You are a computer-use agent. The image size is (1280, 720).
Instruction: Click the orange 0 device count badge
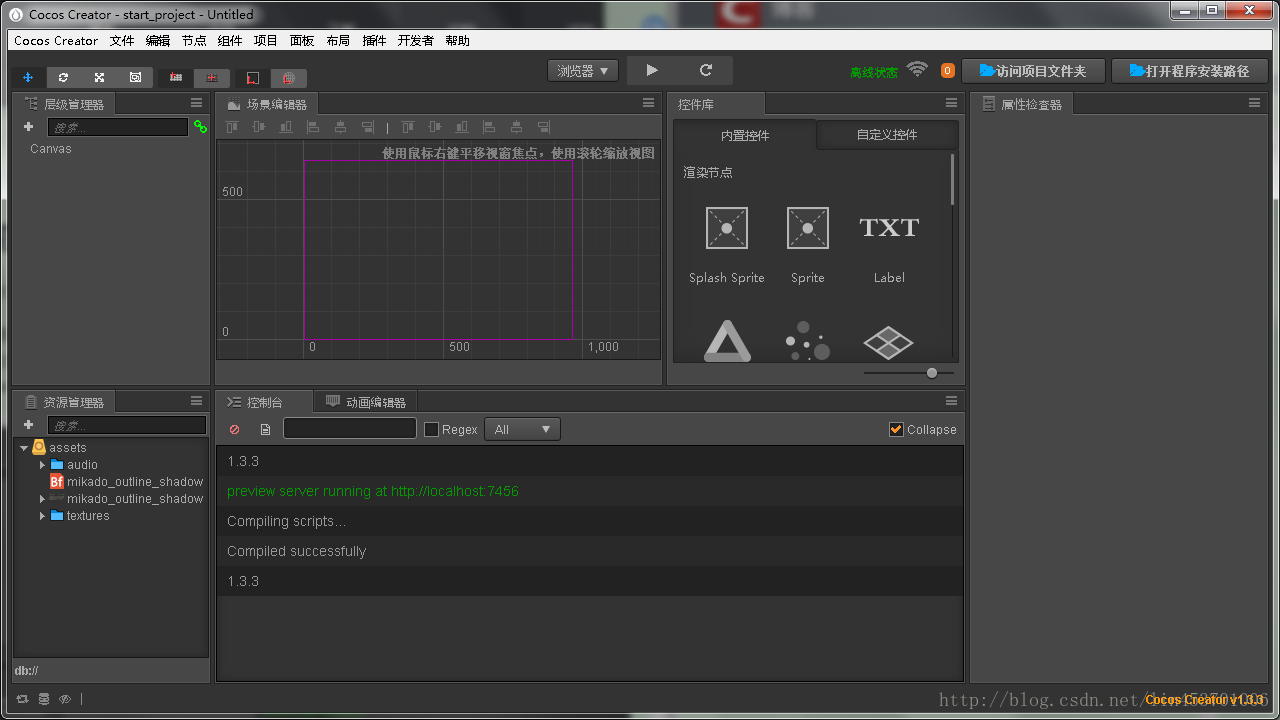tap(948, 70)
